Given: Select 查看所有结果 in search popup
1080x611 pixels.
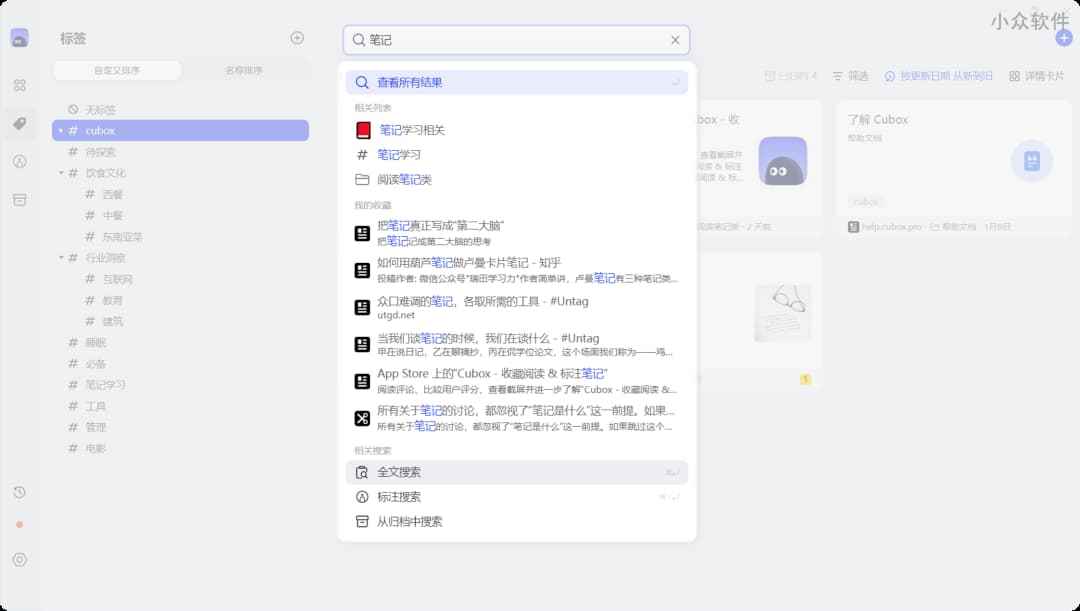Looking at the screenshot, I should coord(517,83).
